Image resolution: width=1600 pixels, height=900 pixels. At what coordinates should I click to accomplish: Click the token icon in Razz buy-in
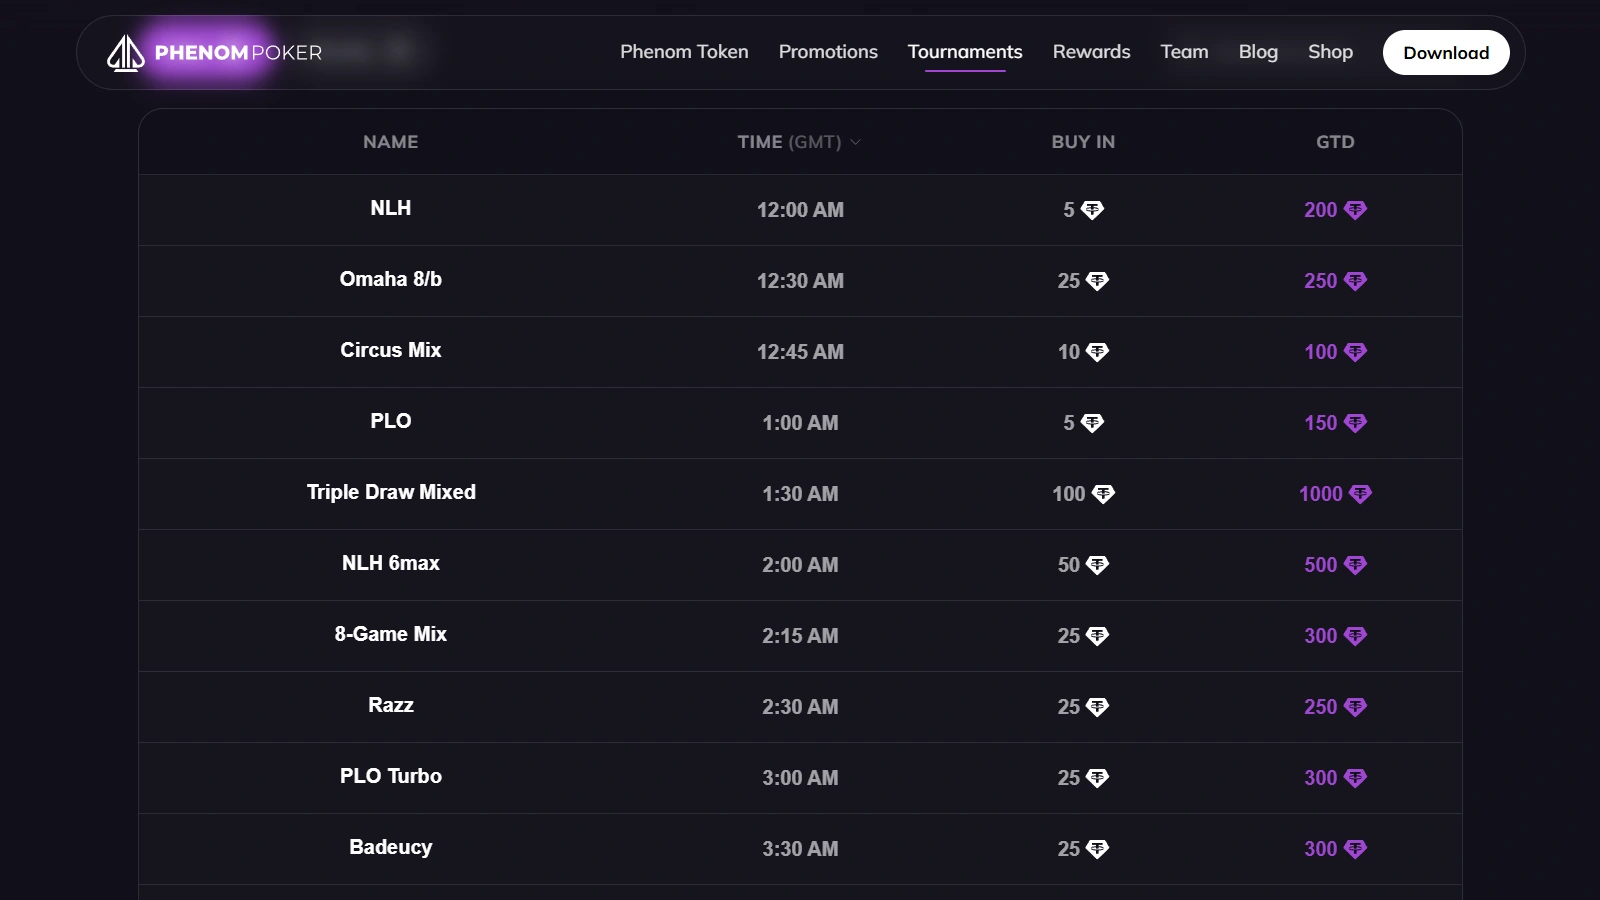point(1097,707)
